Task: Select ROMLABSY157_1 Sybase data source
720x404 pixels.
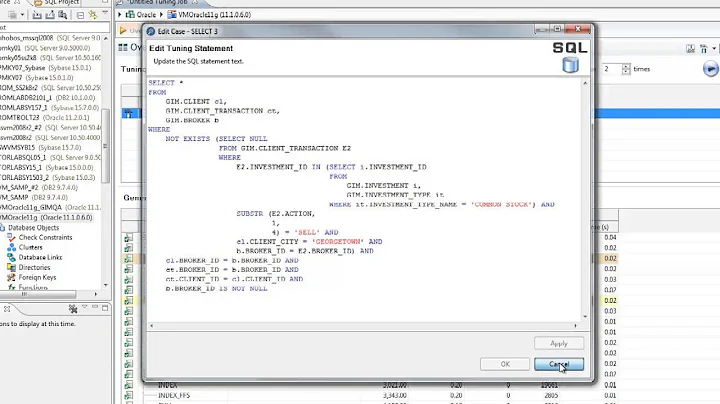Action: click(x=49, y=108)
